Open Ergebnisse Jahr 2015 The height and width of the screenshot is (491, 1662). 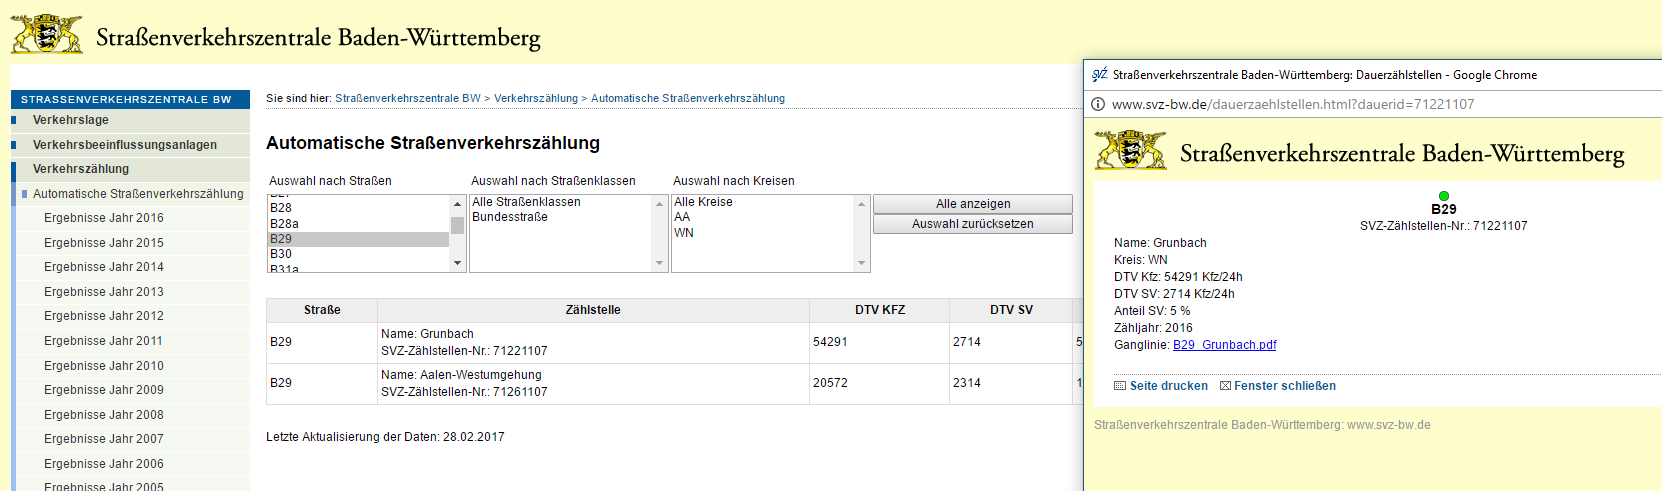pos(104,243)
